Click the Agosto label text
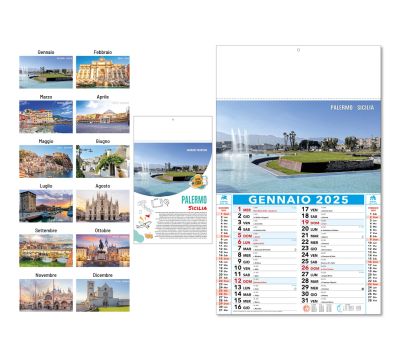Screen dimensions: 400x360 103,186
